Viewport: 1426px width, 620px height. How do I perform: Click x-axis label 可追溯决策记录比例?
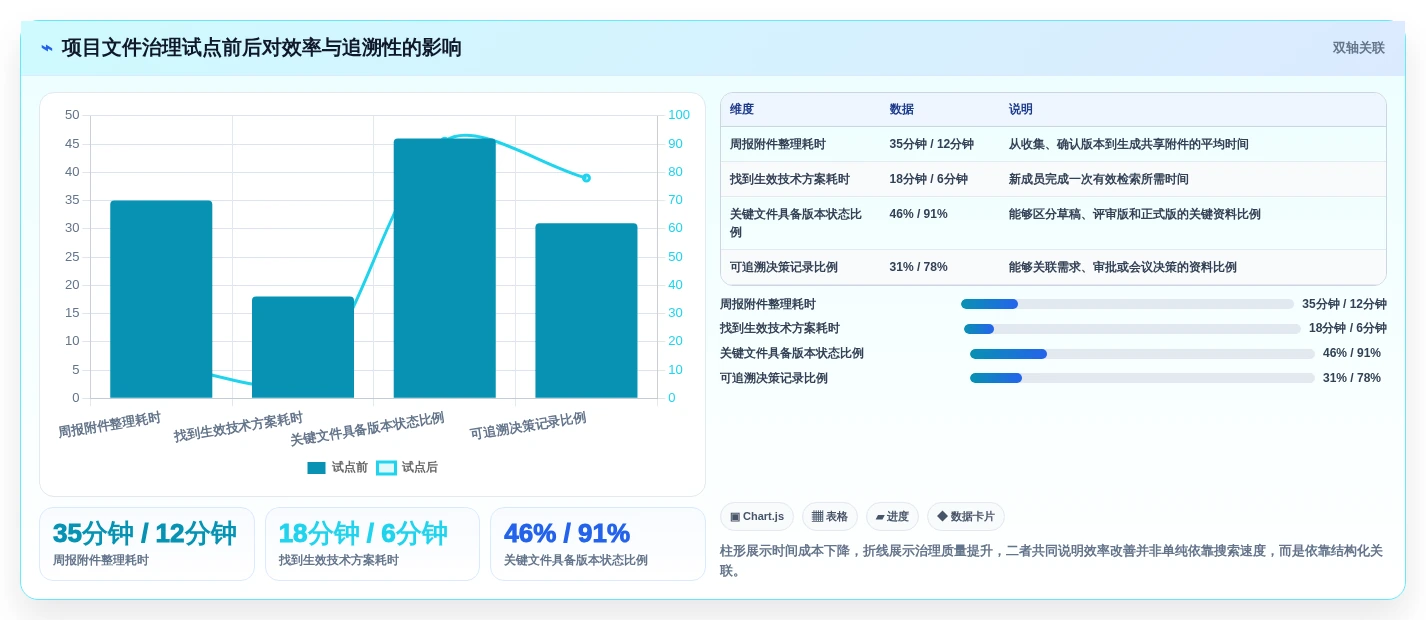pyautogui.click(x=528, y=426)
